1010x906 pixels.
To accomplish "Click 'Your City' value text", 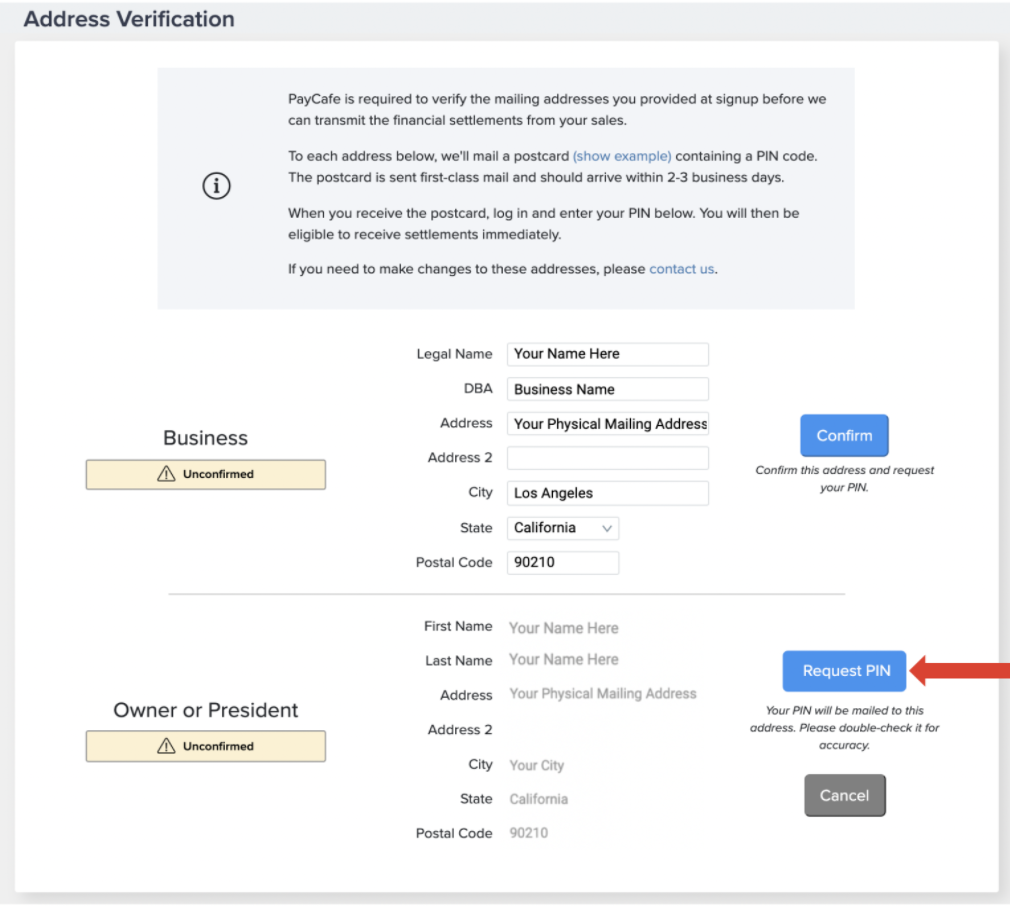I will (537, 765).
